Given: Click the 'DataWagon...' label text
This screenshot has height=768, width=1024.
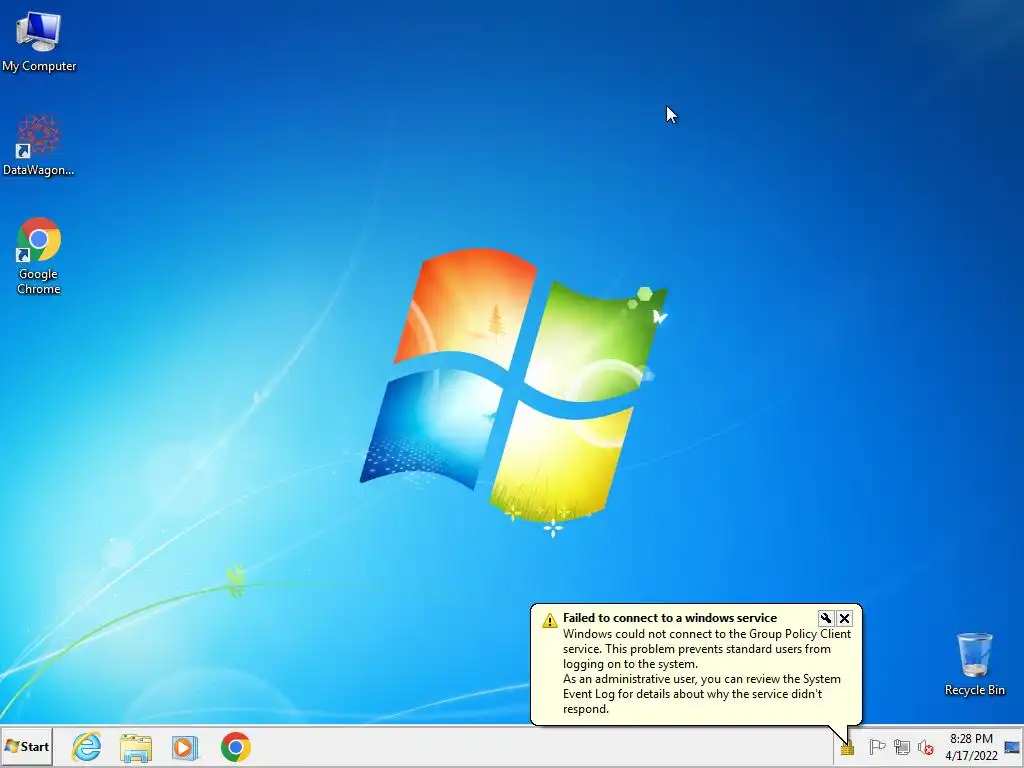Looking at the screenshot, I should pyautogui.click(x=39, y=170).
